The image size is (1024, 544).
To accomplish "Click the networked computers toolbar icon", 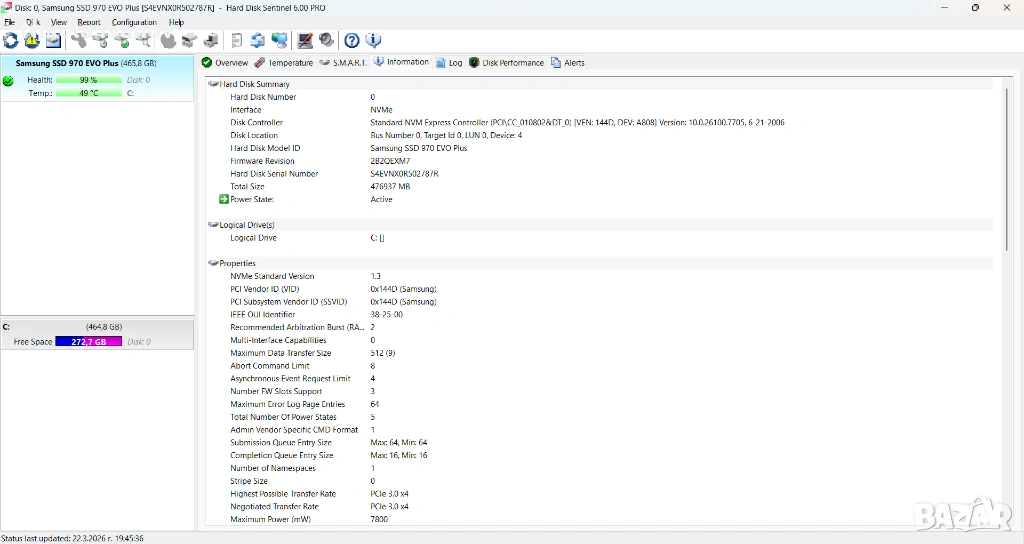I will (x=280, y=41).
